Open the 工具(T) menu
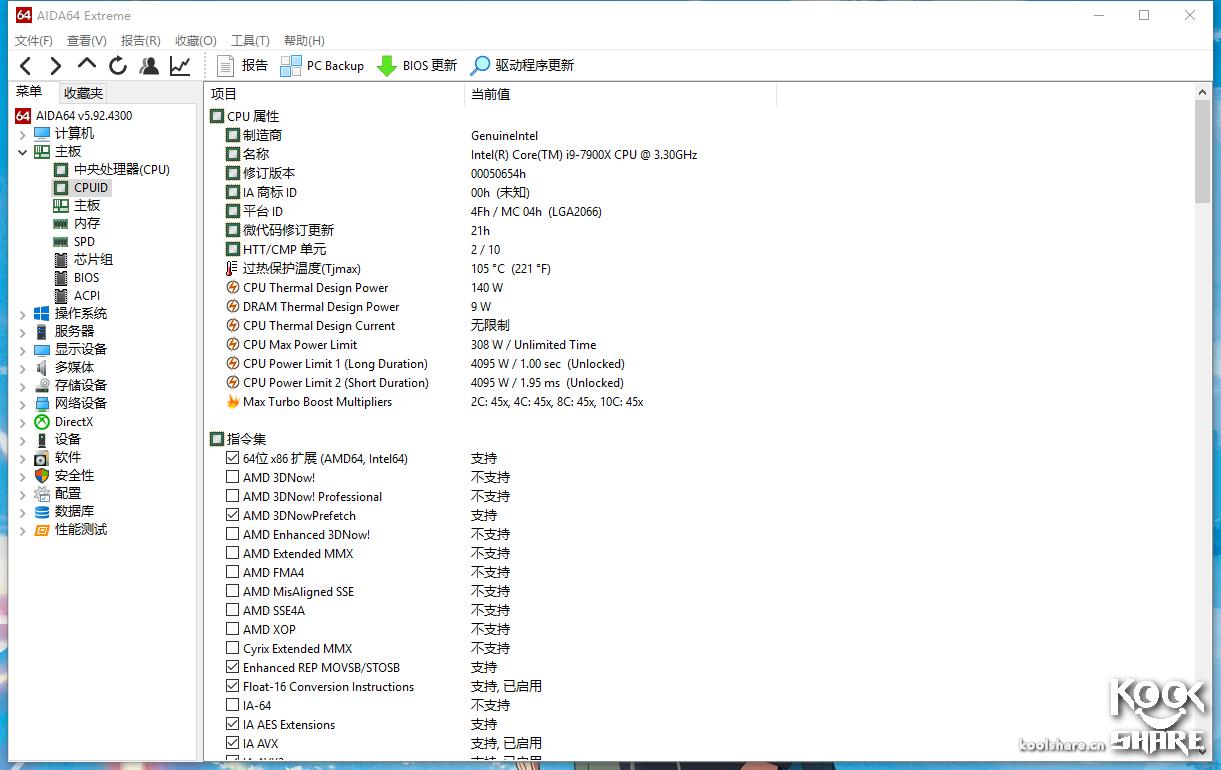This screenshot has width=1221, height=770. tap(249, 40)
